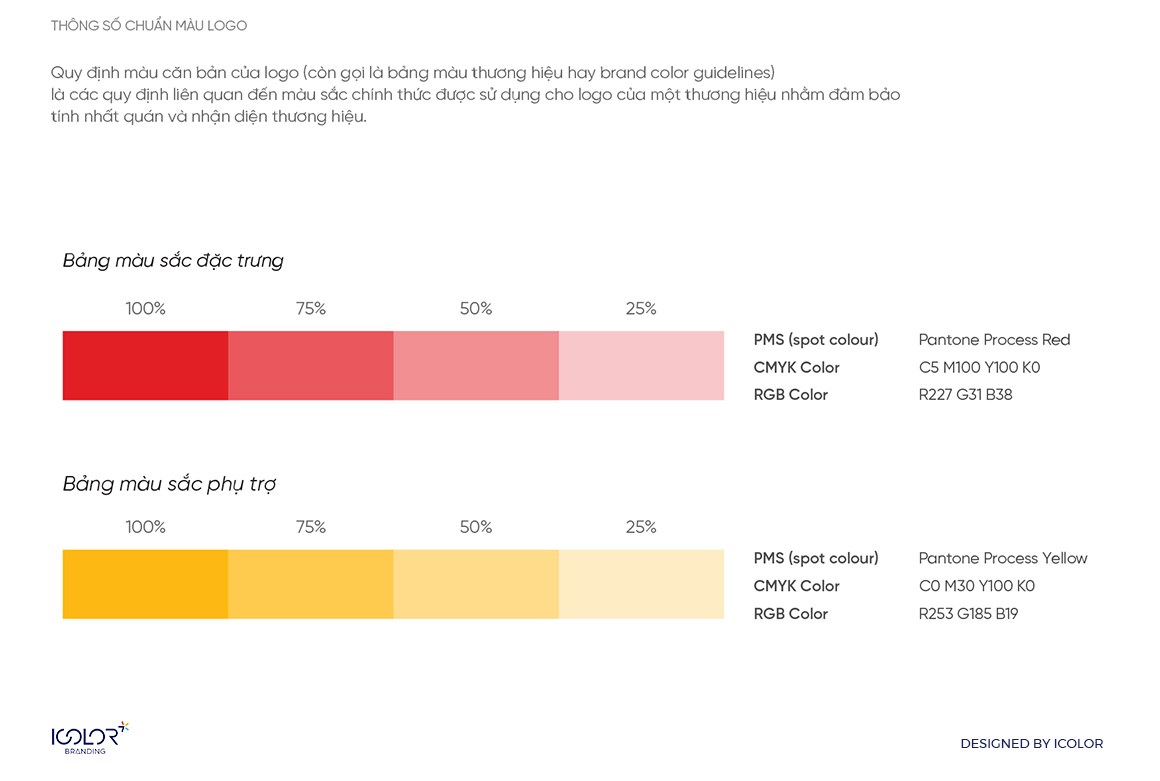The image size is (1160, 781).
Task: Click the 100% yellow color swatch
Action: click(145, 584)
